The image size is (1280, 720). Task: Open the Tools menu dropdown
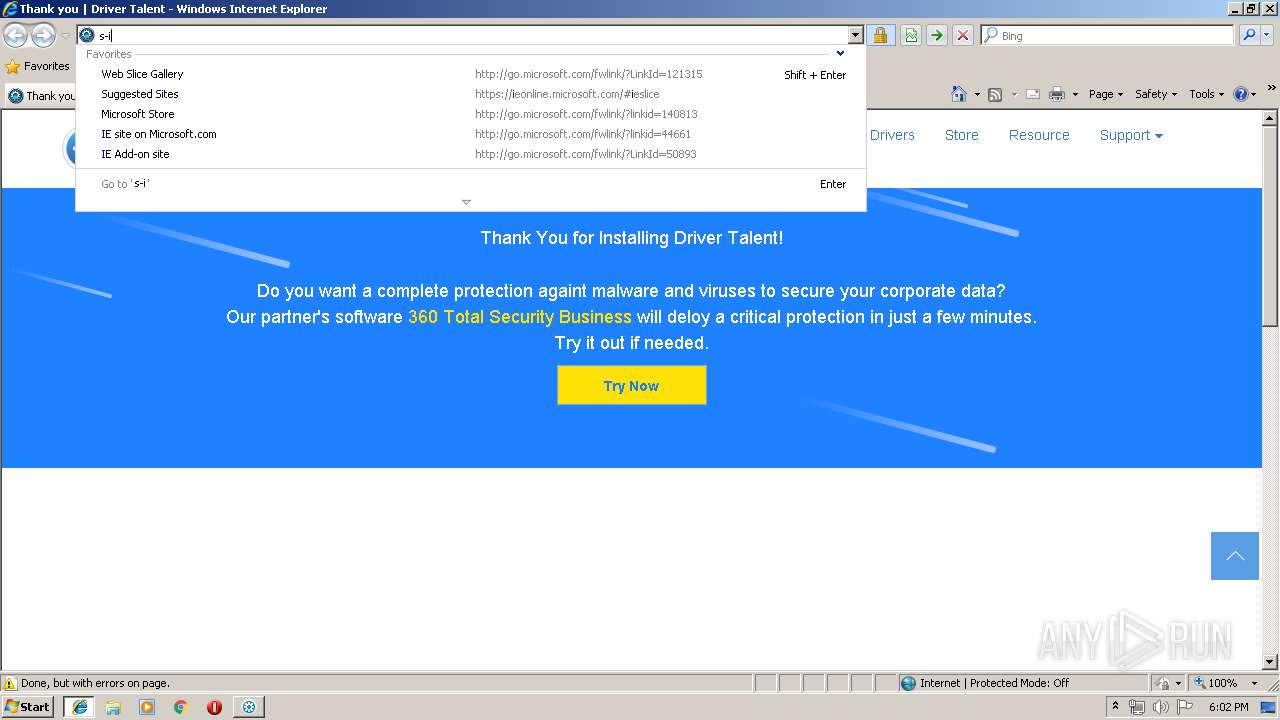(1206, 94)
